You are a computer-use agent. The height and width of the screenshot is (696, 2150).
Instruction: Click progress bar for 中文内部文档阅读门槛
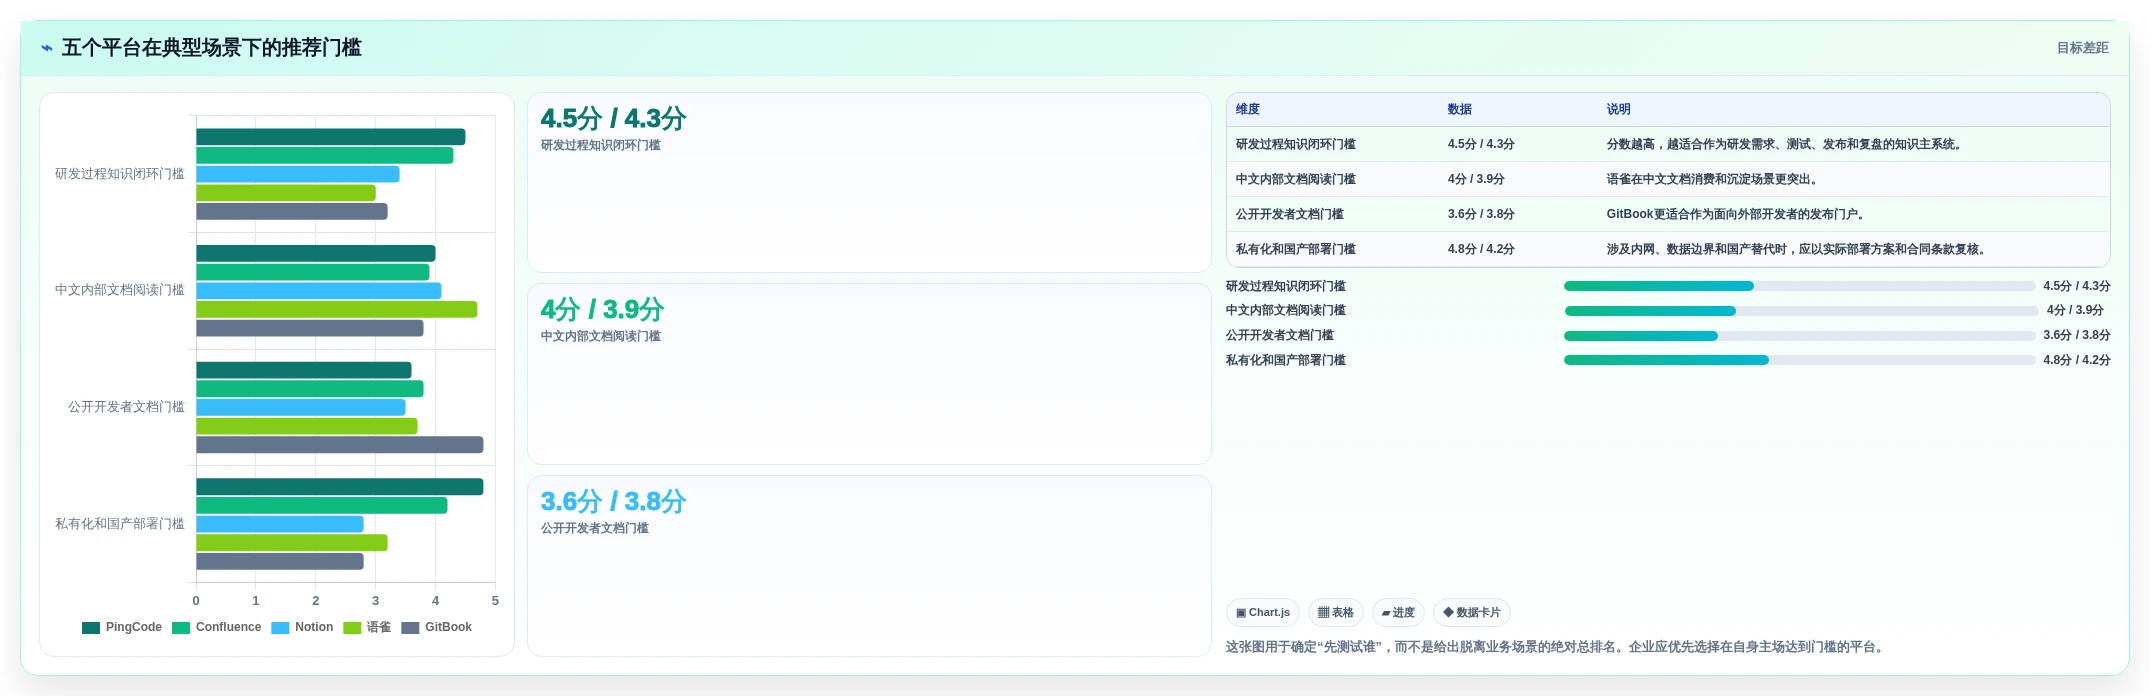pos(1801,311)
